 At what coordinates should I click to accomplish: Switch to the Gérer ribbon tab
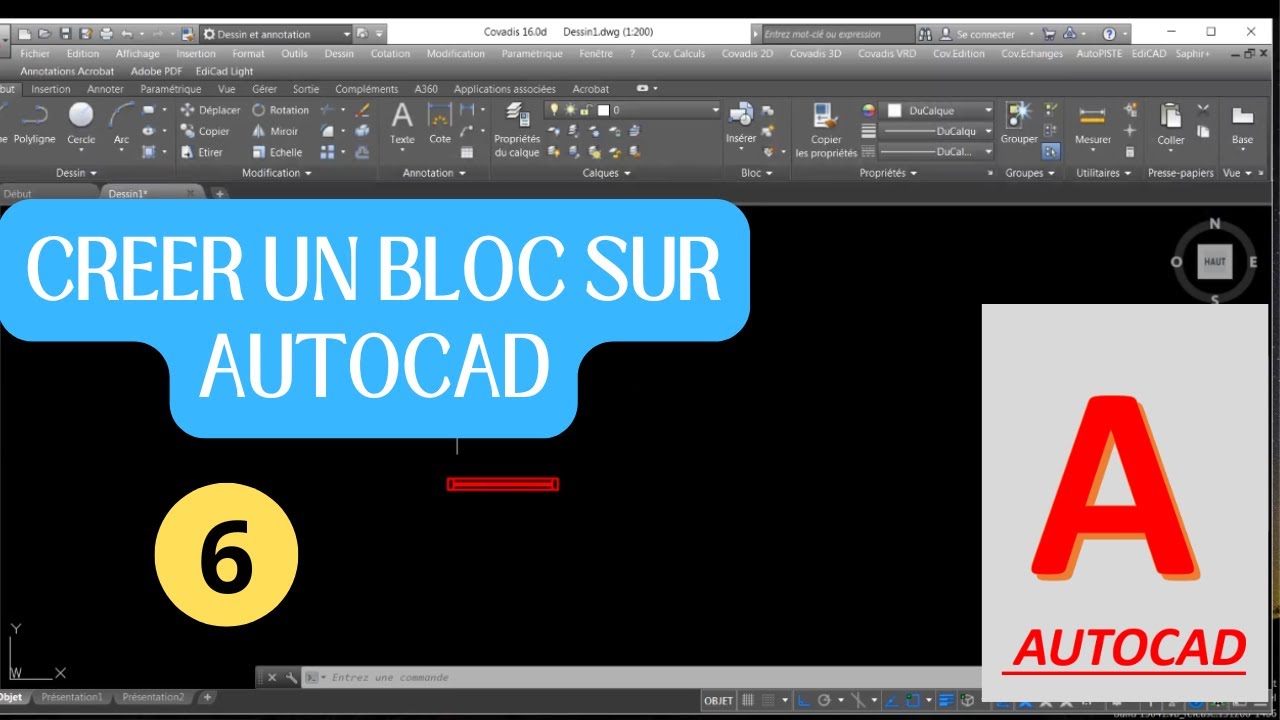click(263, 89)
